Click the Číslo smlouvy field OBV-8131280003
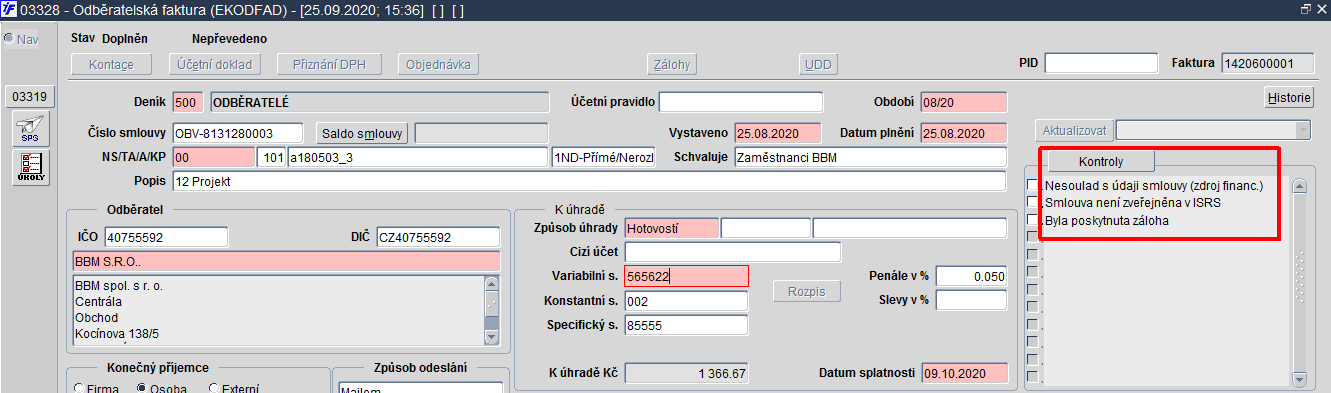The image size is (1331, 393). 237,133
